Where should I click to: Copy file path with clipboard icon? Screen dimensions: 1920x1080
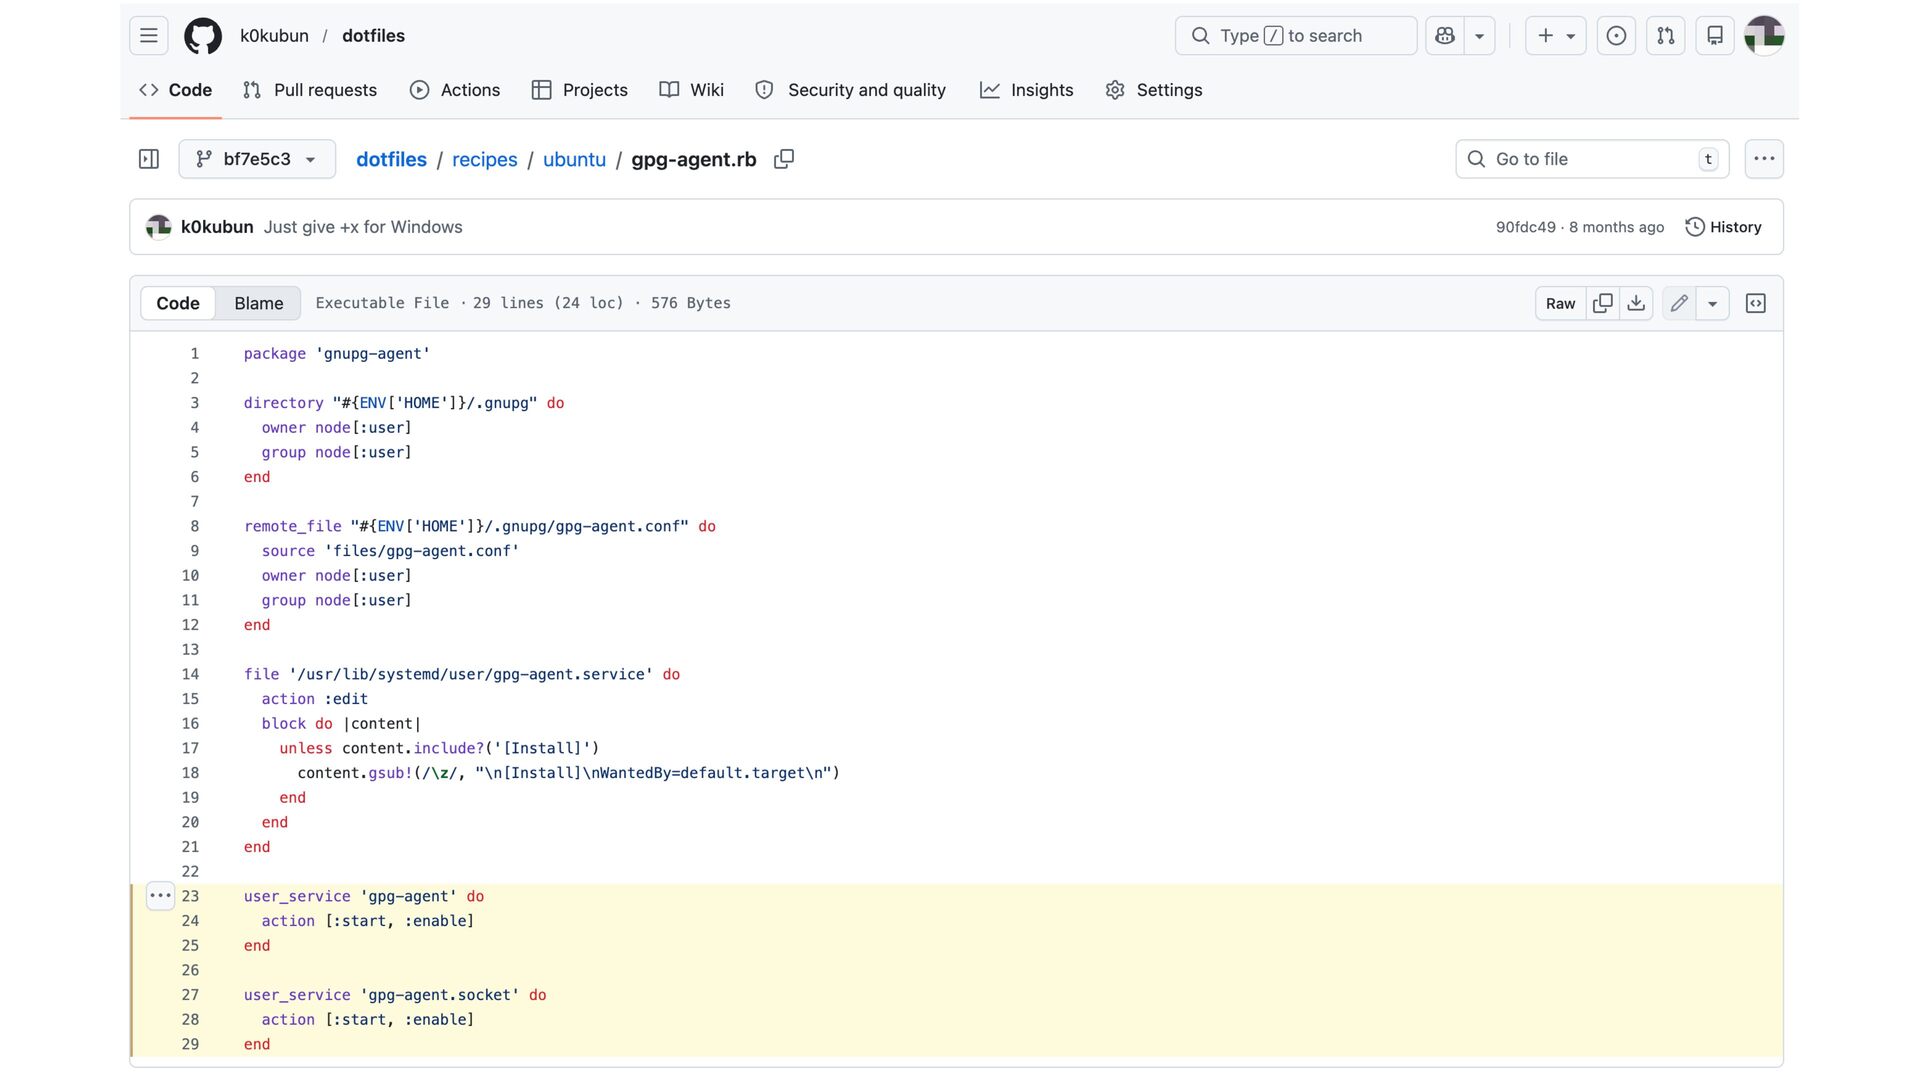pos(784,159)
